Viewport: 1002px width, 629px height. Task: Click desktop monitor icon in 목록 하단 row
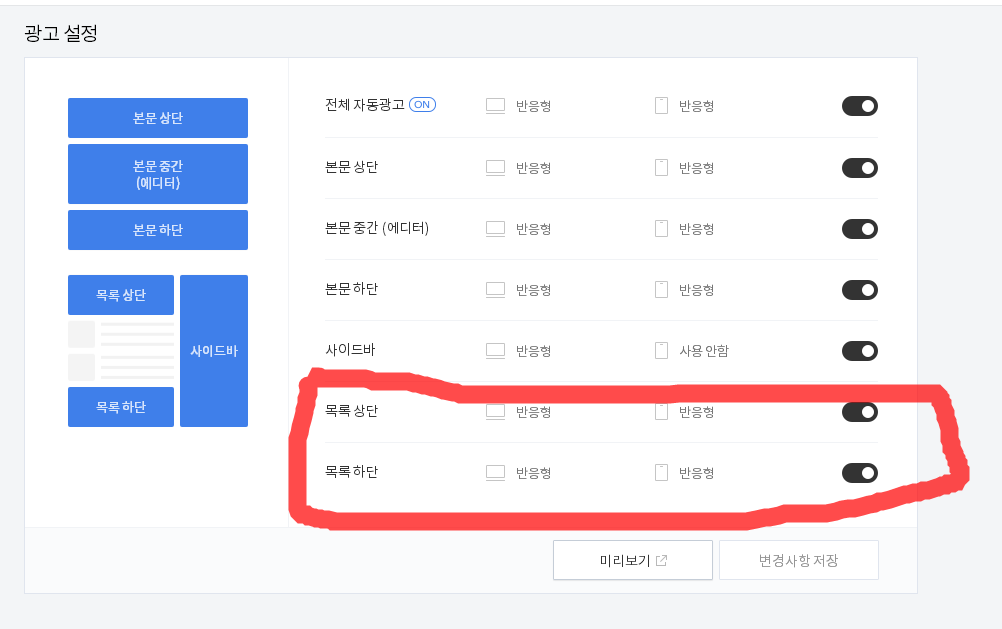(x=495, y=473)
